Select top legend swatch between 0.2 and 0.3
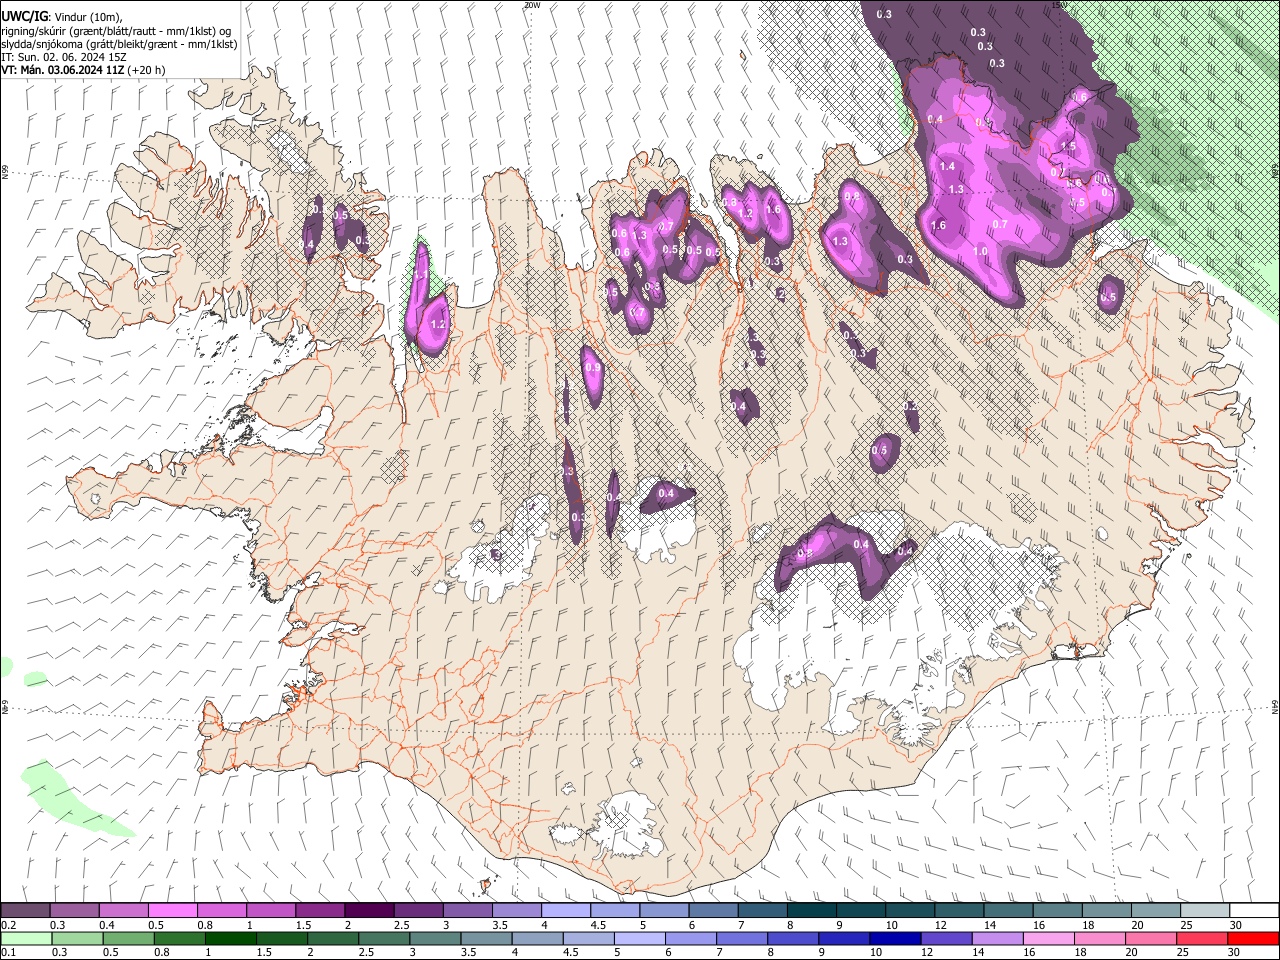 (x=25, y=910)
